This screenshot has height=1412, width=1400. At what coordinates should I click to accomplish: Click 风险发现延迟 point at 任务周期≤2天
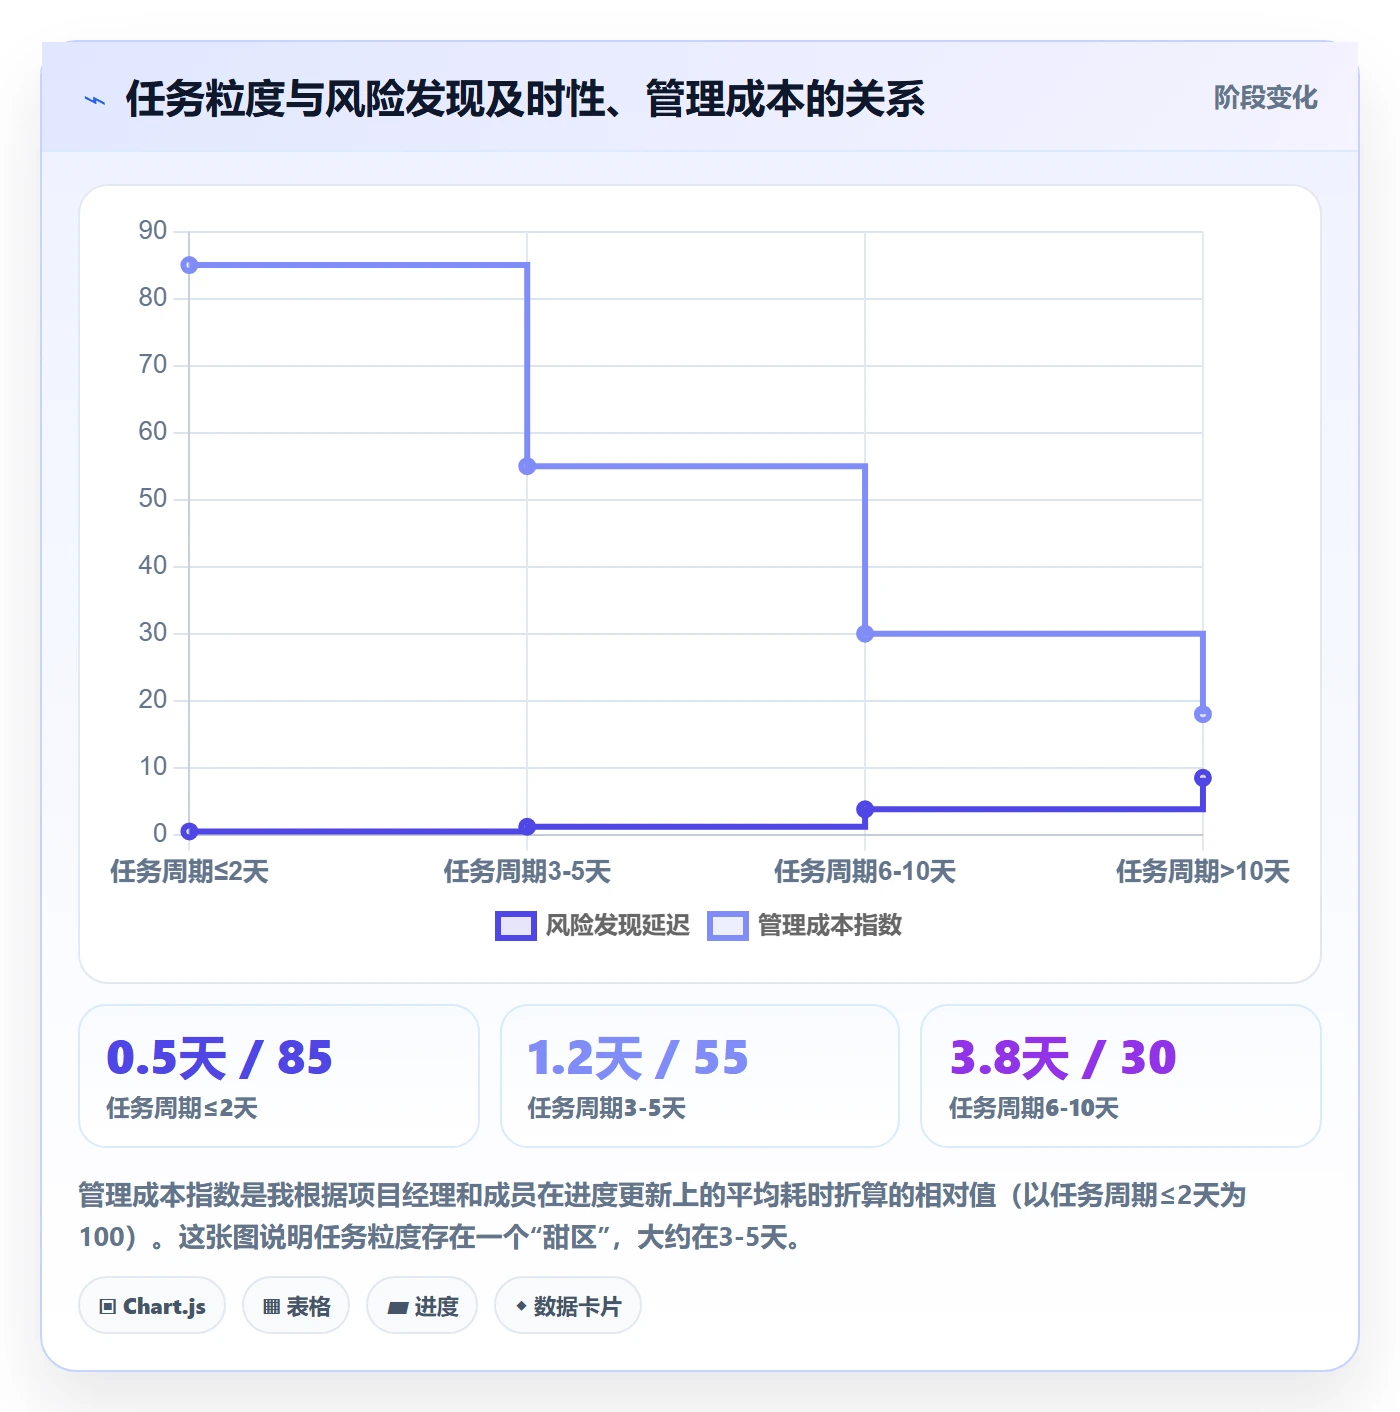click(189, 831)
